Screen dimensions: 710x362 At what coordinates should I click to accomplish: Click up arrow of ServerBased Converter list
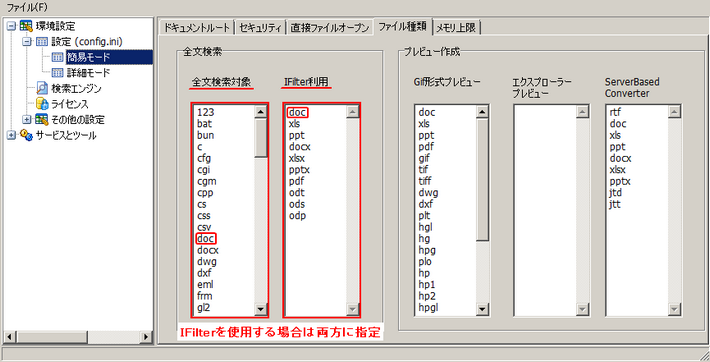click(x=674, y=112)
